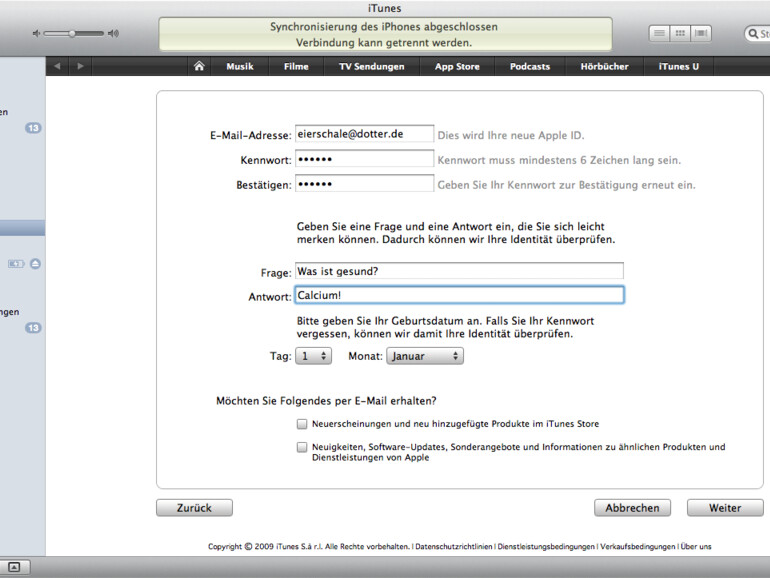
Task: Click the search magnifier icon
Action: point(753,33)
